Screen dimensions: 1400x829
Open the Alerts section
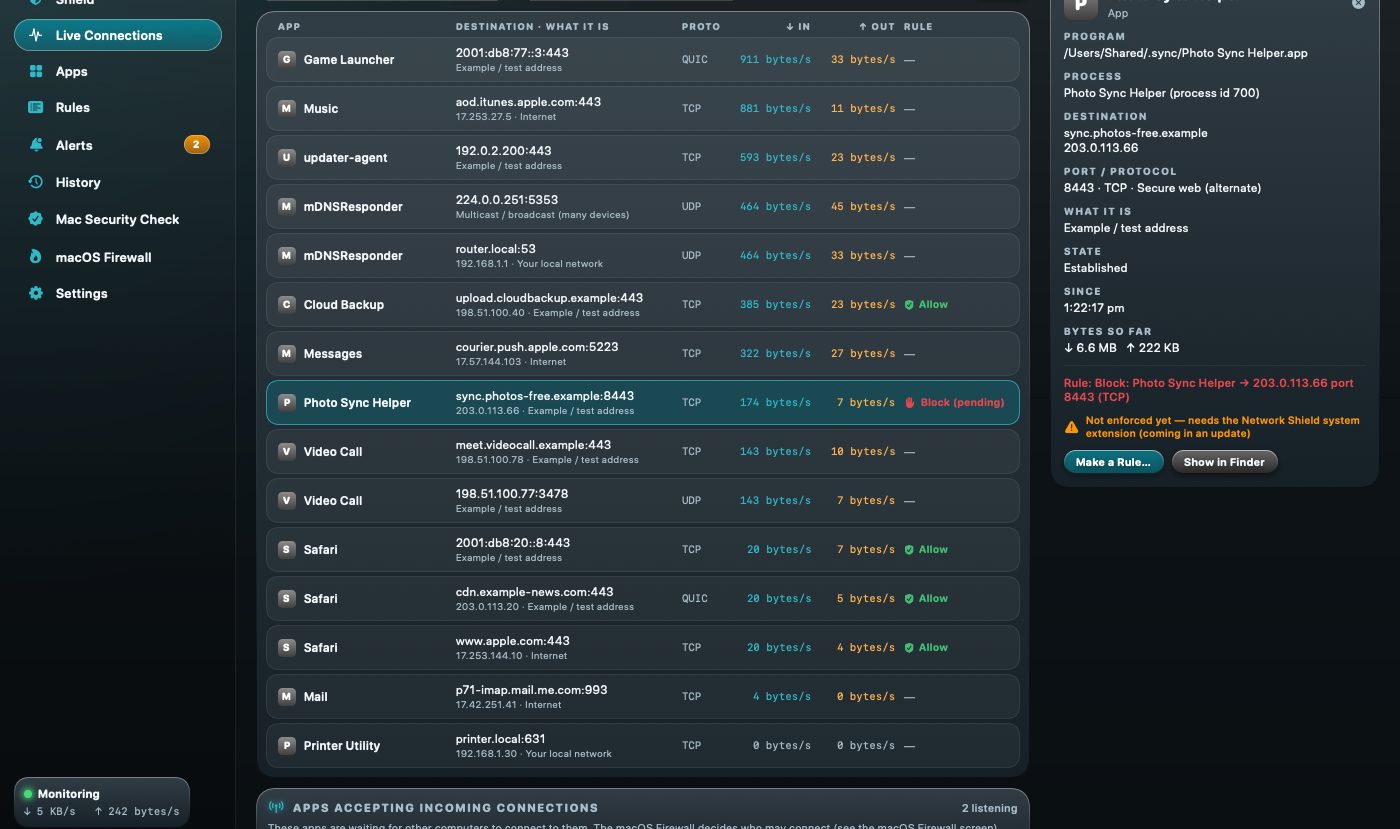point(118,145)
